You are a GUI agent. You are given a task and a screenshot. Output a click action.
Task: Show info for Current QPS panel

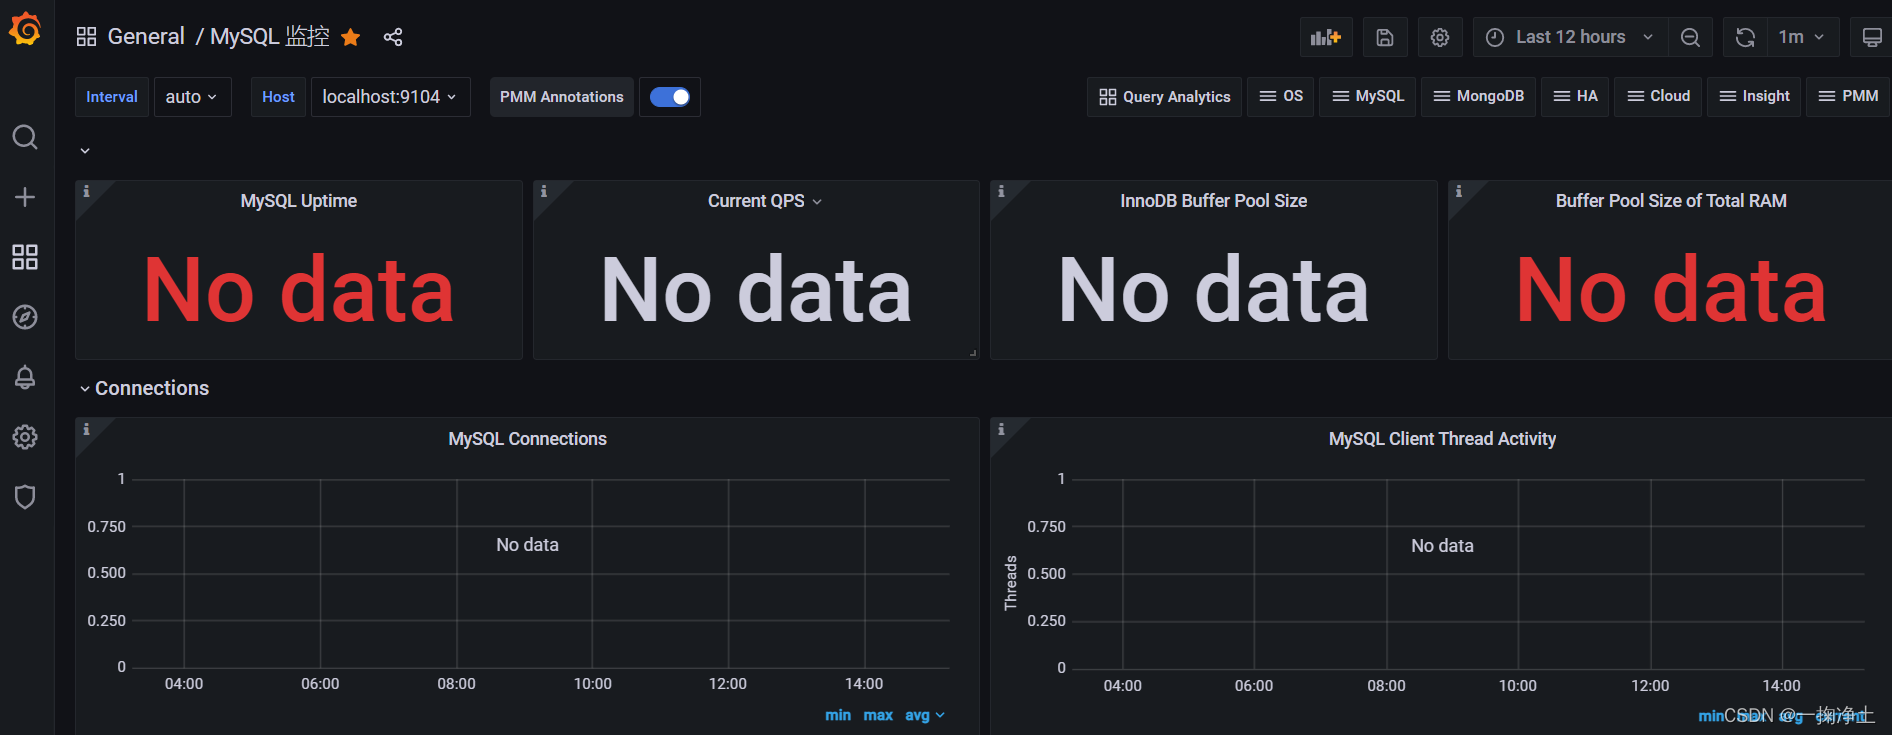point(544,191)
